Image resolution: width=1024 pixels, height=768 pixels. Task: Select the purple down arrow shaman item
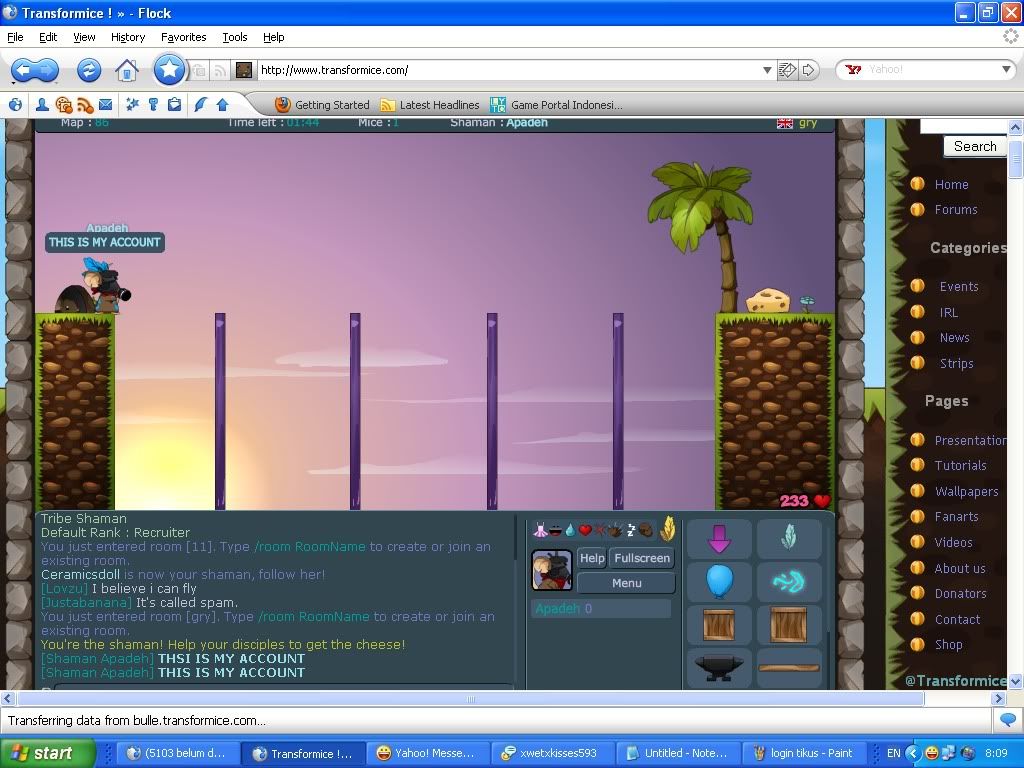point(719,539)
